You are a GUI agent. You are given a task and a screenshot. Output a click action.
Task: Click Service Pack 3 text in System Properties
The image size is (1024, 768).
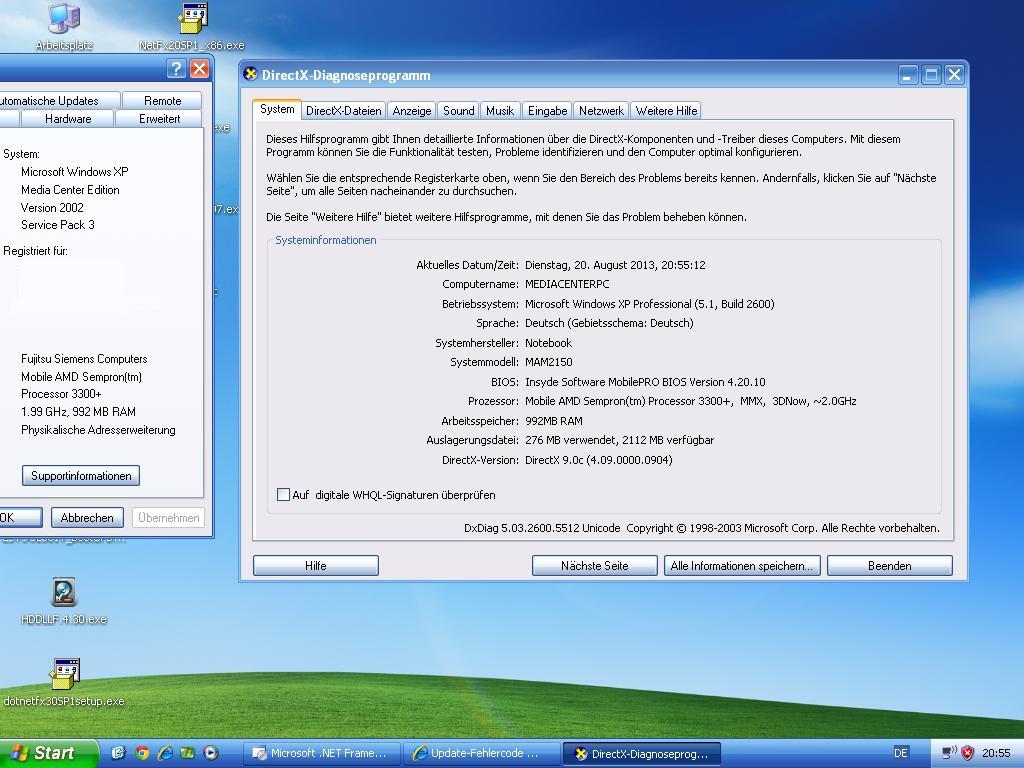point(57,225)
